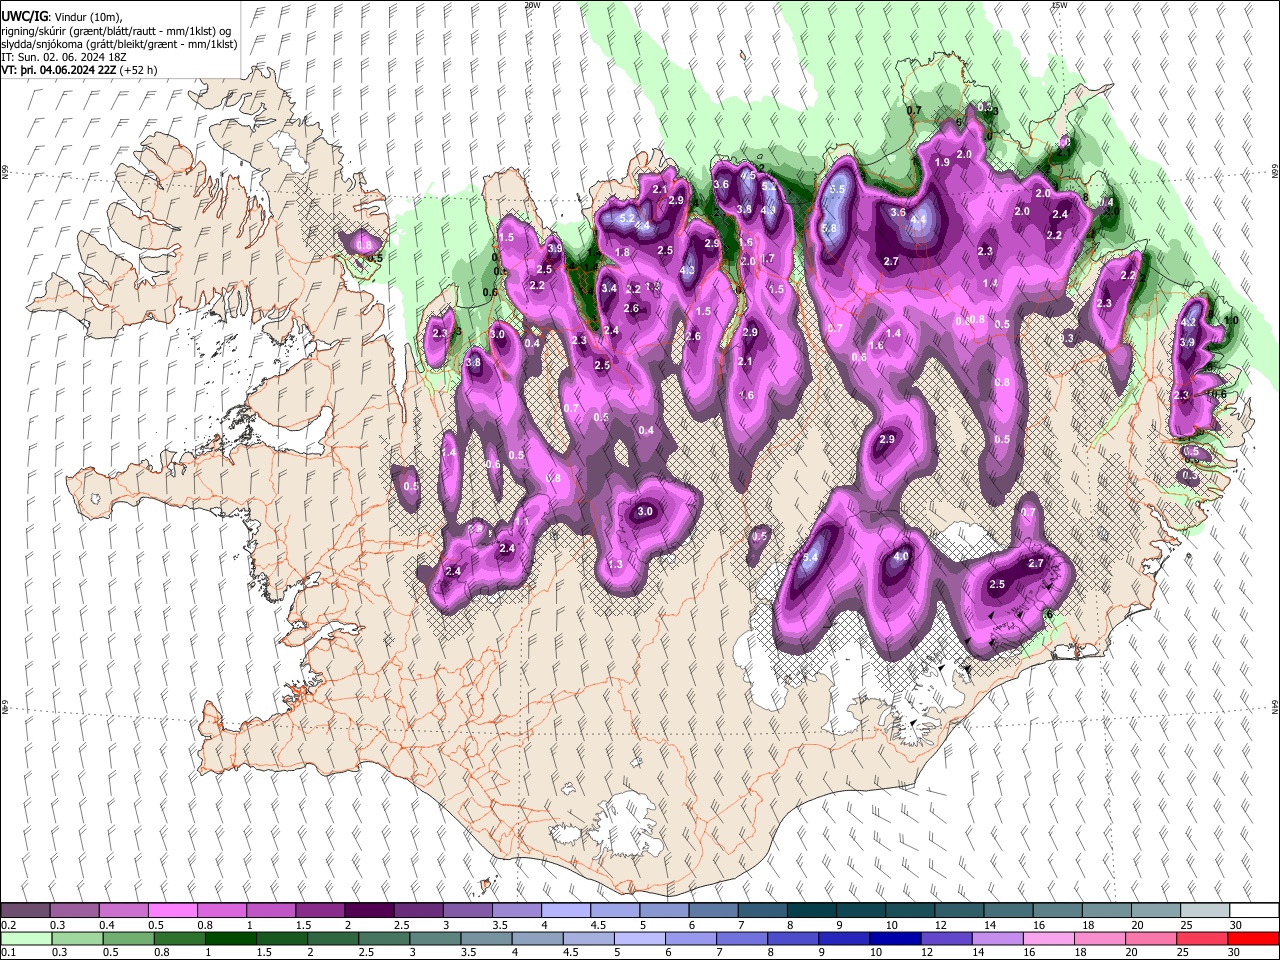Click the '1.9' precipitation value on the map
Screen dimensions: 1280x960
[942, 162]
